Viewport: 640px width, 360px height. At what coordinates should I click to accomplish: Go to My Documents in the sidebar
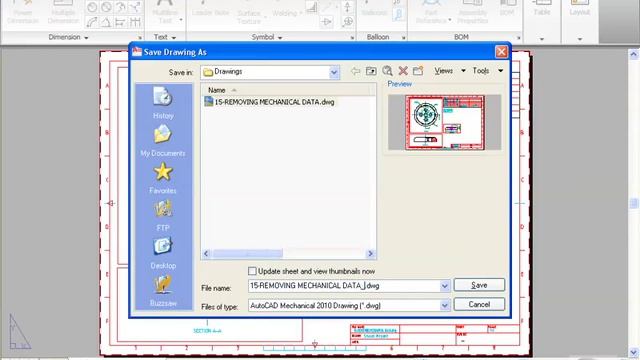tap(163, 140)
